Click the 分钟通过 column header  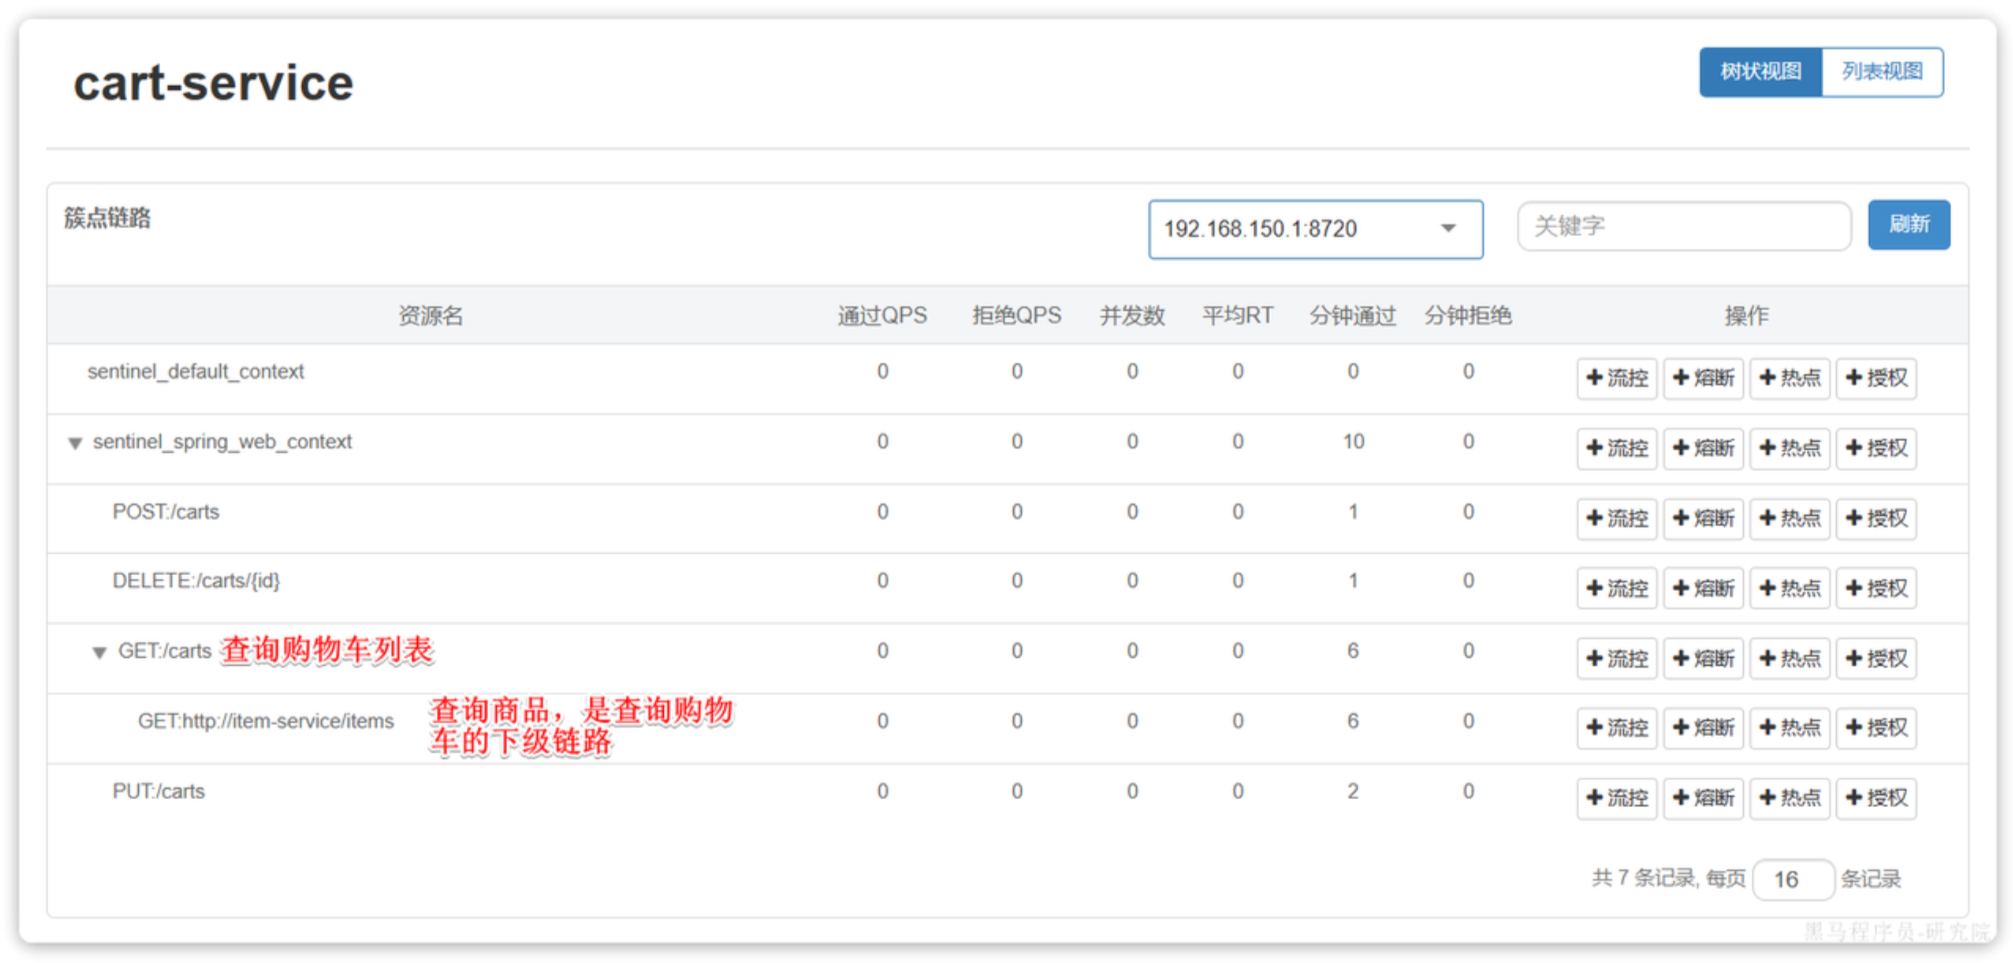[1353, 316]
